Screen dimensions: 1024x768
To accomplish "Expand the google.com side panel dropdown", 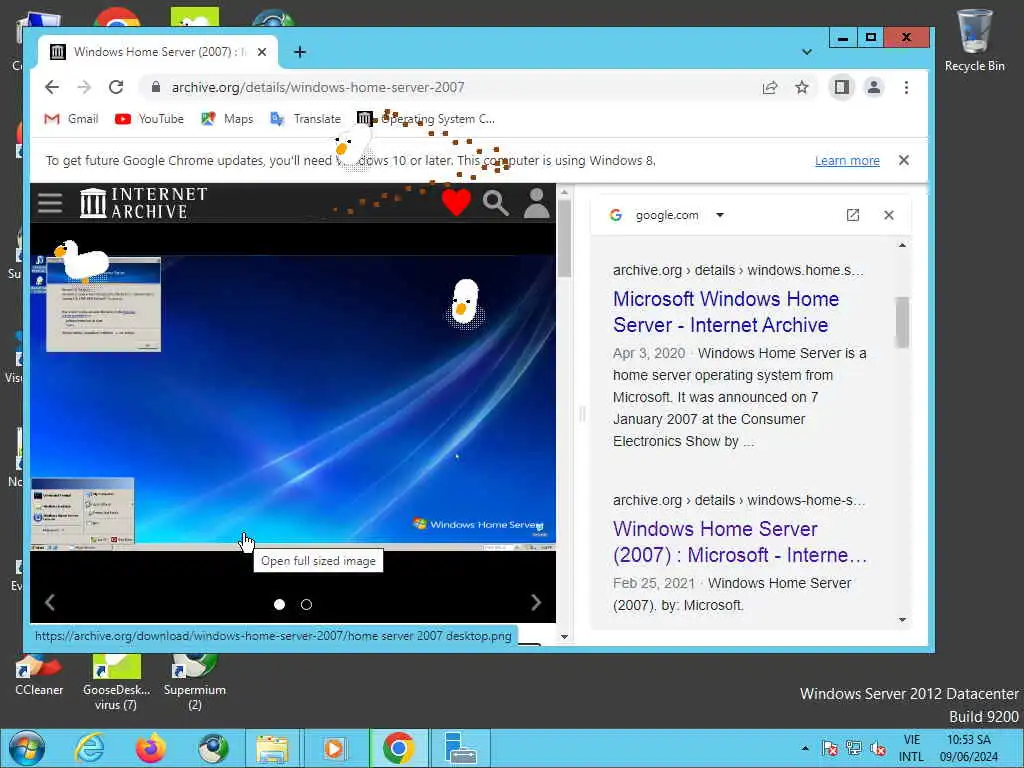I will pyautogui.click(x=720, y=215).
